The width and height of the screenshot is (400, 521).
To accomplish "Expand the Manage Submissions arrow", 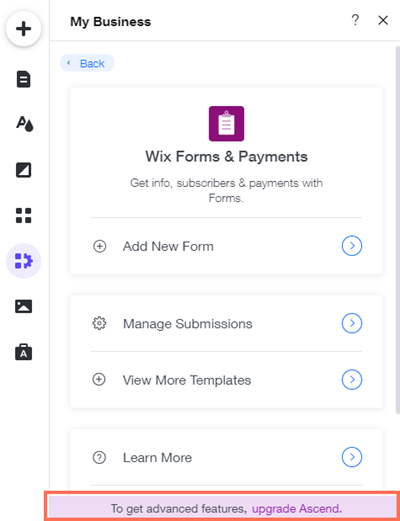I will [x=352, y=323].
